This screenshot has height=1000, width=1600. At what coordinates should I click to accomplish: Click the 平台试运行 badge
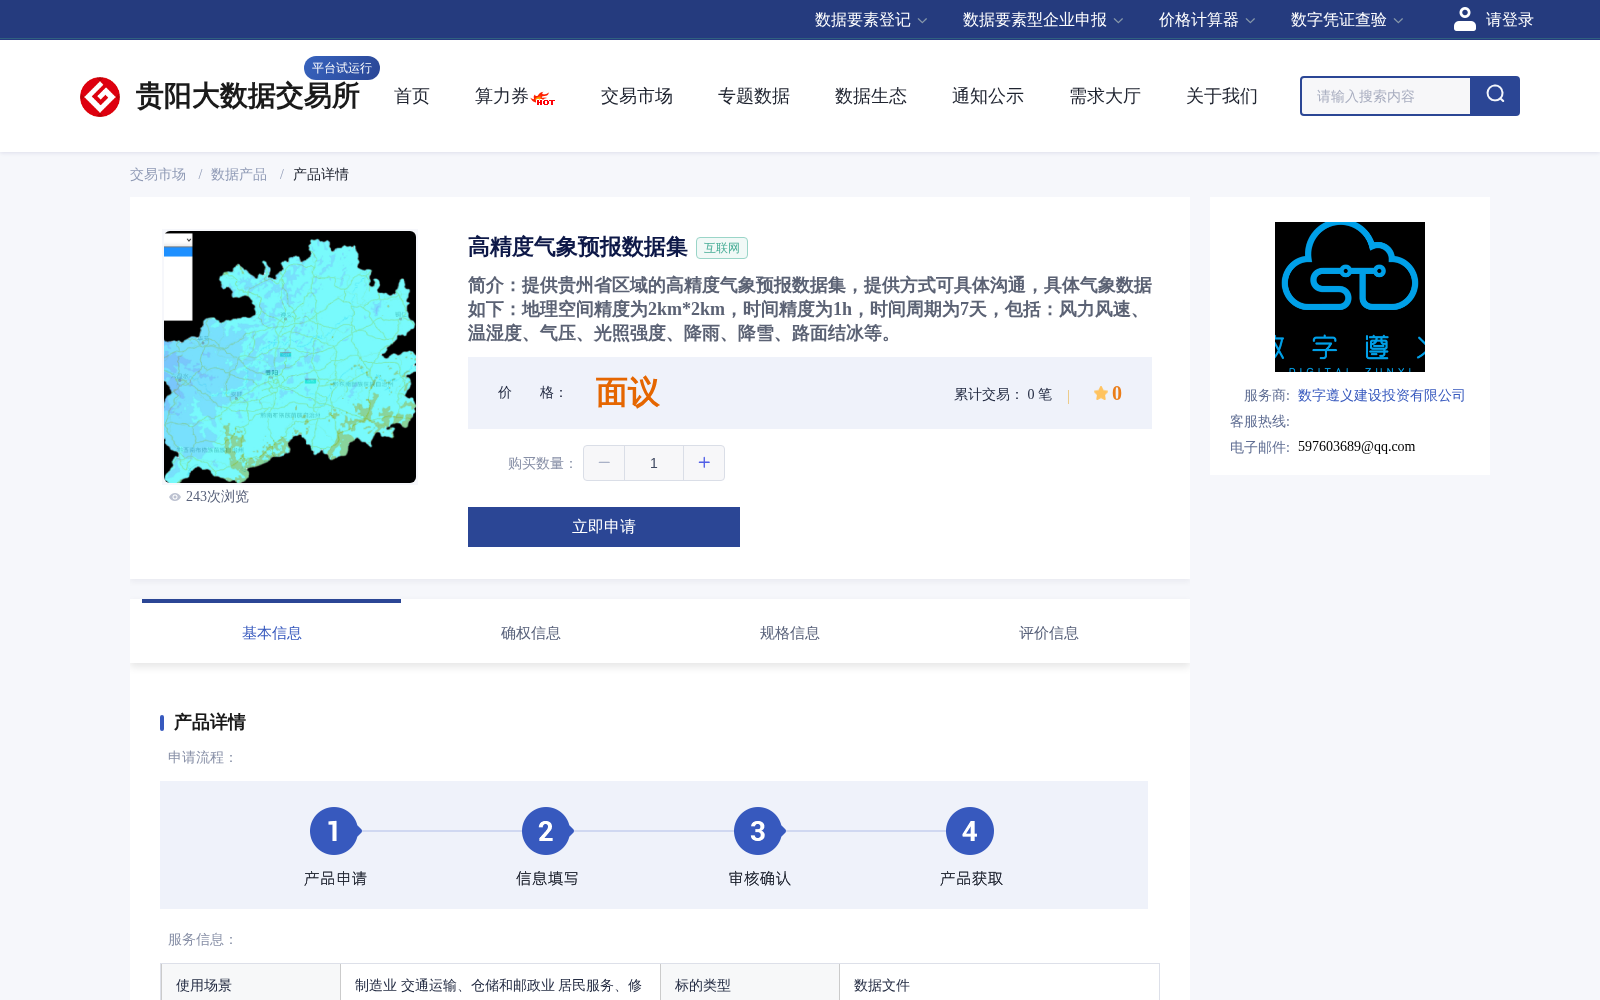pos(342,68)
